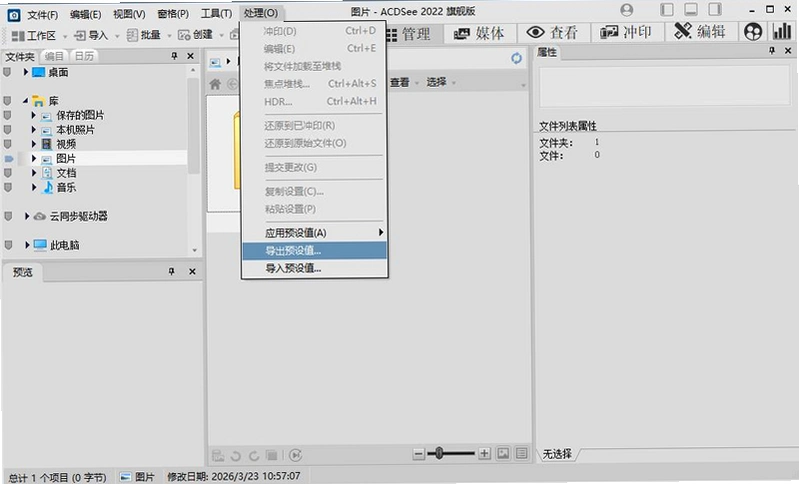Toggle easy-select marker for 保存的图片
This screenshot has width=799, height=484.
pyautogui.click(x=7, y=116)
